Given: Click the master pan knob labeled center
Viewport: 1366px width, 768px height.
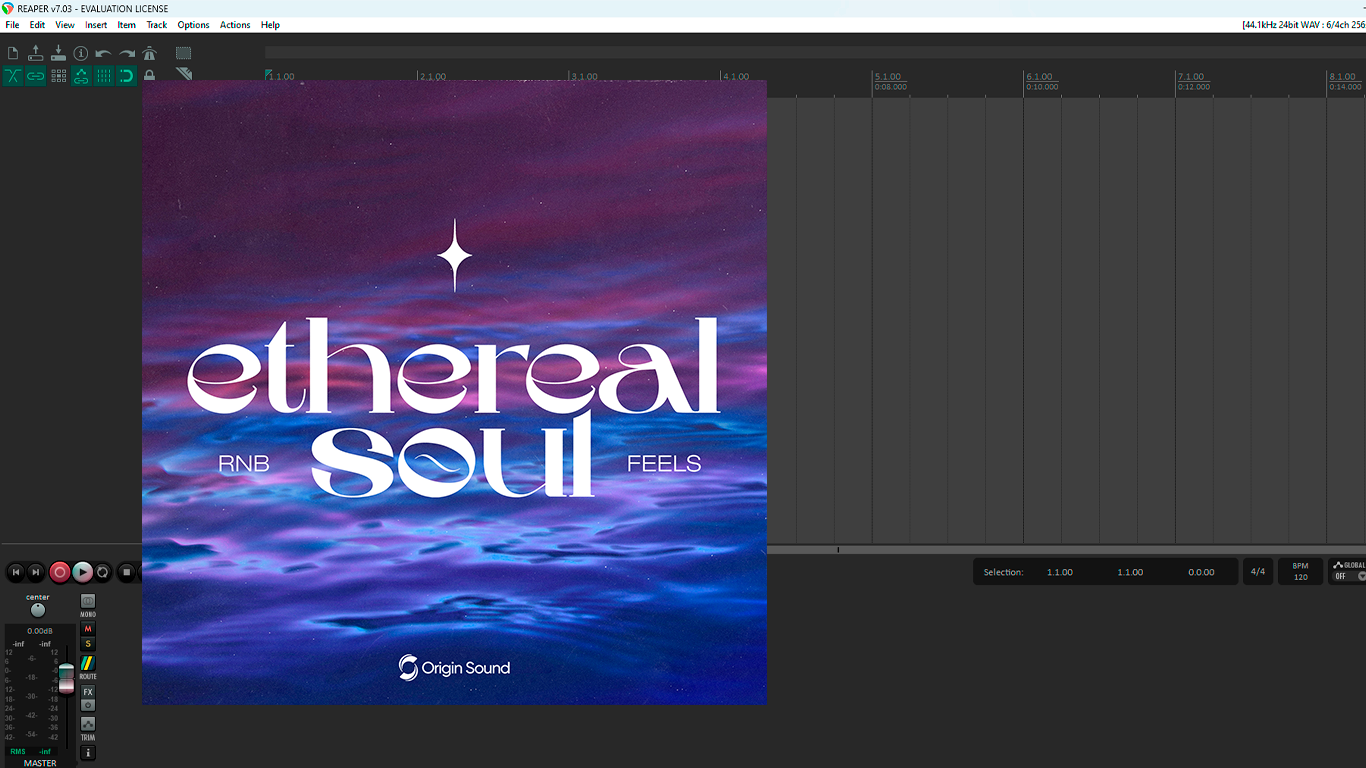Looking at the screenshot, I should (x=38, y=610).
